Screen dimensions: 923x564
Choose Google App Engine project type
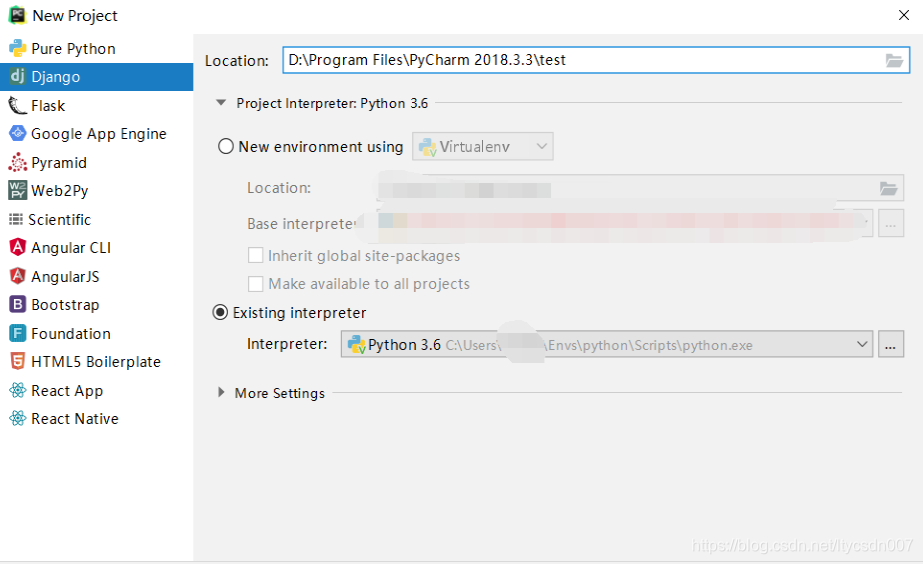tap(97, 134)
